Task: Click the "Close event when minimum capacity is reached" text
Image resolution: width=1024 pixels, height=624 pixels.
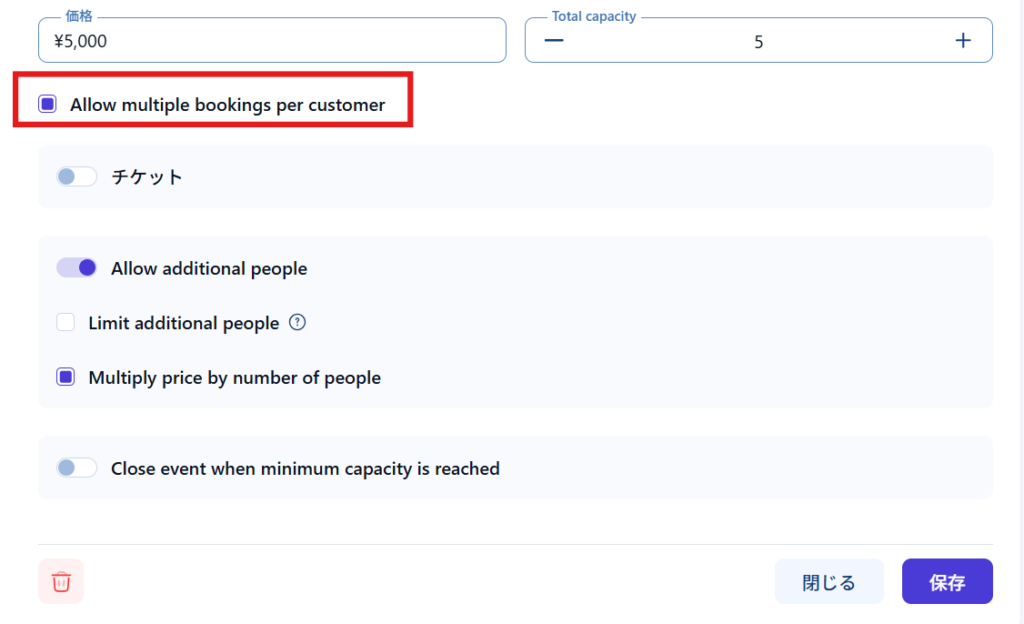Action: 305,468
